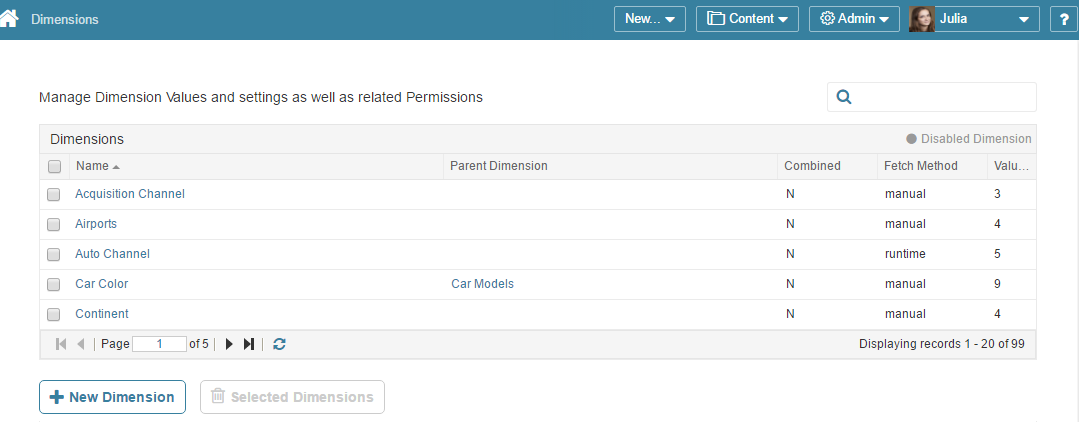This screenshot has height=422, width=1079.
Task: Open the Car Models parent dimension link
Action: click(x=482, y=284)
